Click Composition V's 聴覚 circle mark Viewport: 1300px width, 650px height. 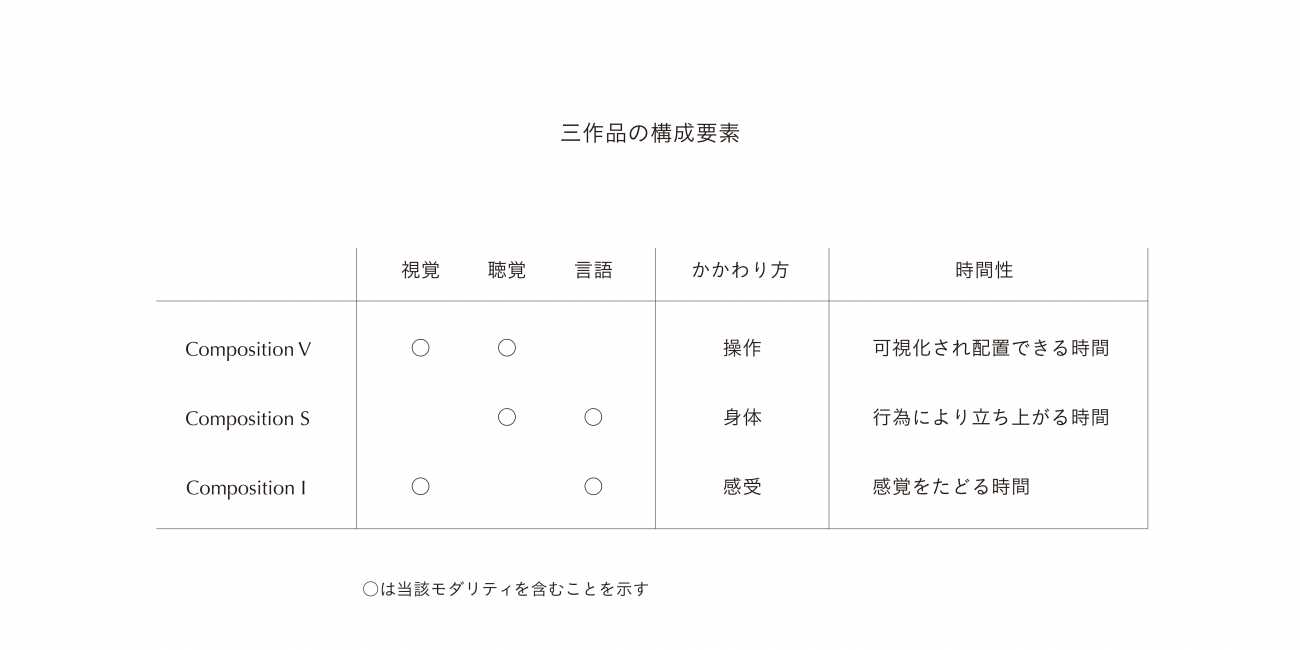507,348
